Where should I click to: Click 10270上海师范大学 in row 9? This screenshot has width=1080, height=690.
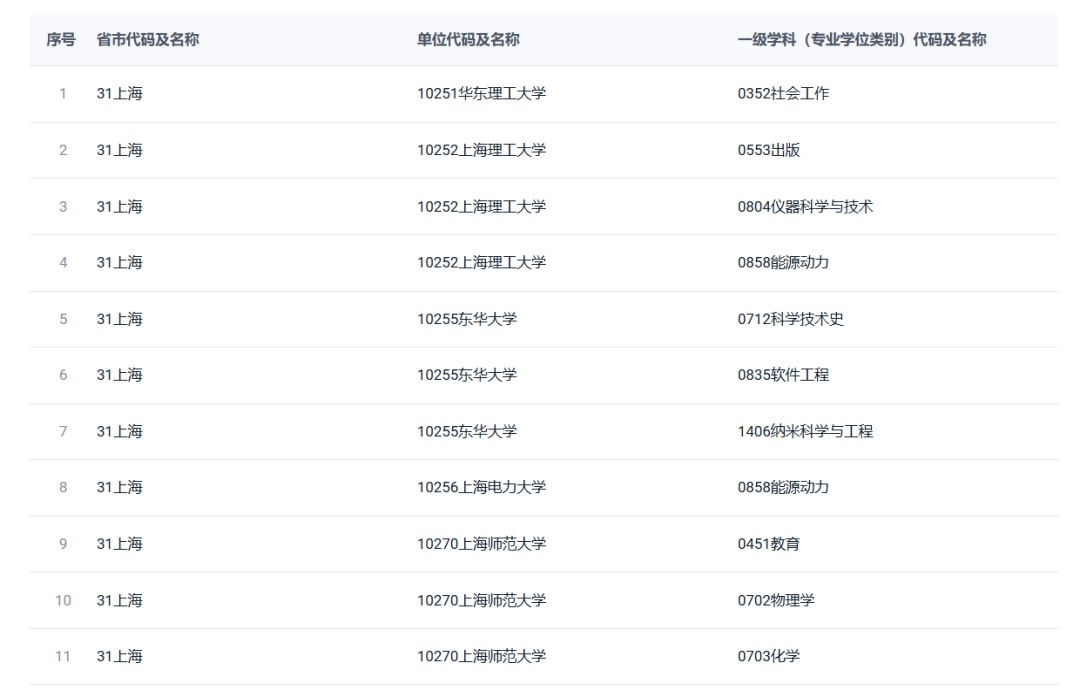[481, 544]
